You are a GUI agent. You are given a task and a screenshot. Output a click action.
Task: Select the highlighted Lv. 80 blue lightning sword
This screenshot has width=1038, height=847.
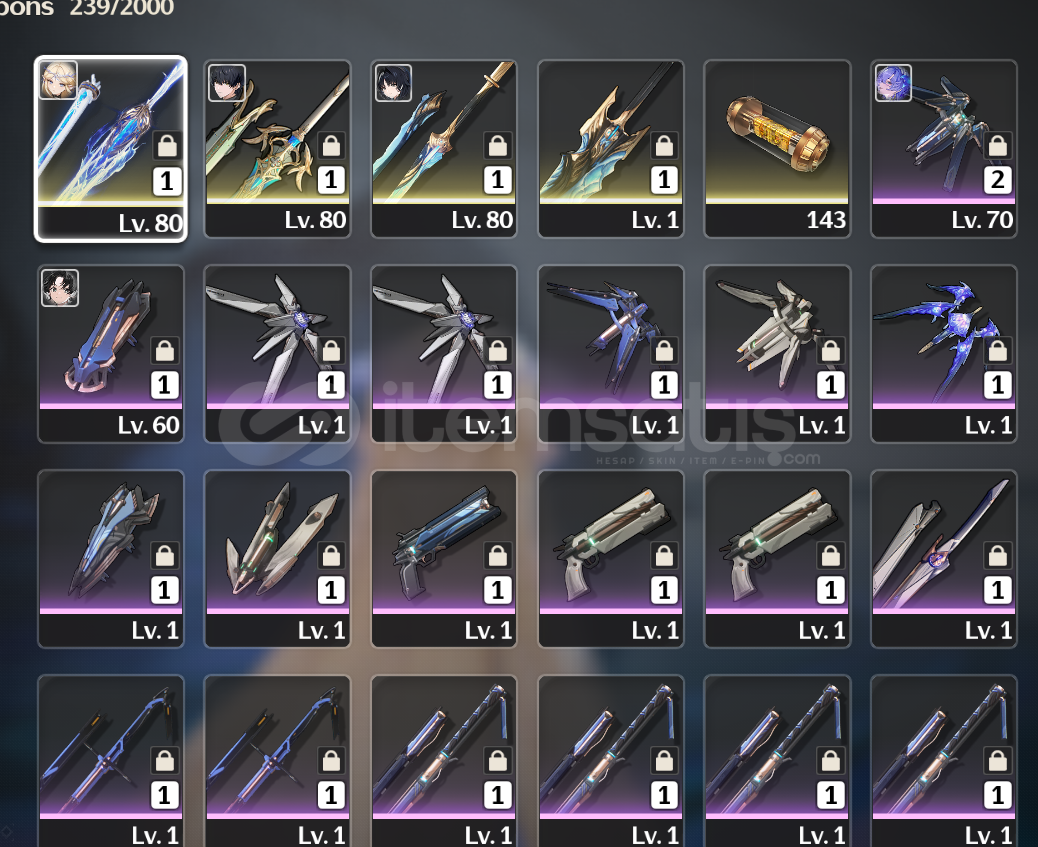[x=111, y=149]
